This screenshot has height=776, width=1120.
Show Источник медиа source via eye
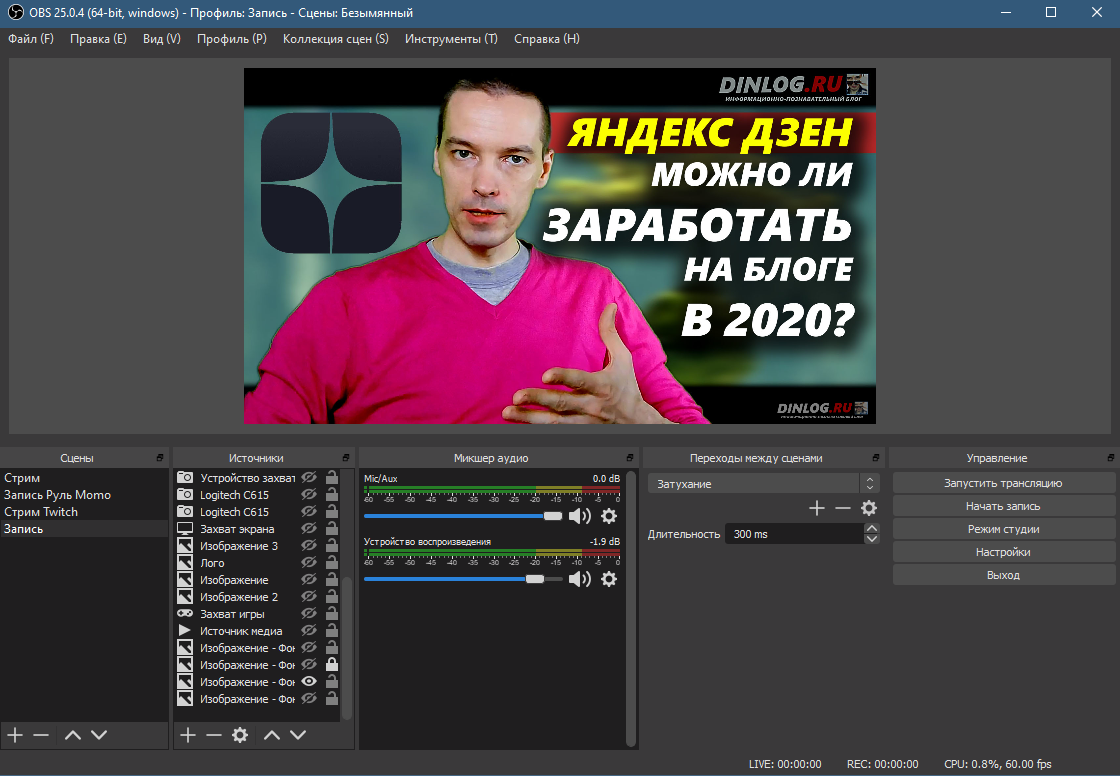(309, 631)
